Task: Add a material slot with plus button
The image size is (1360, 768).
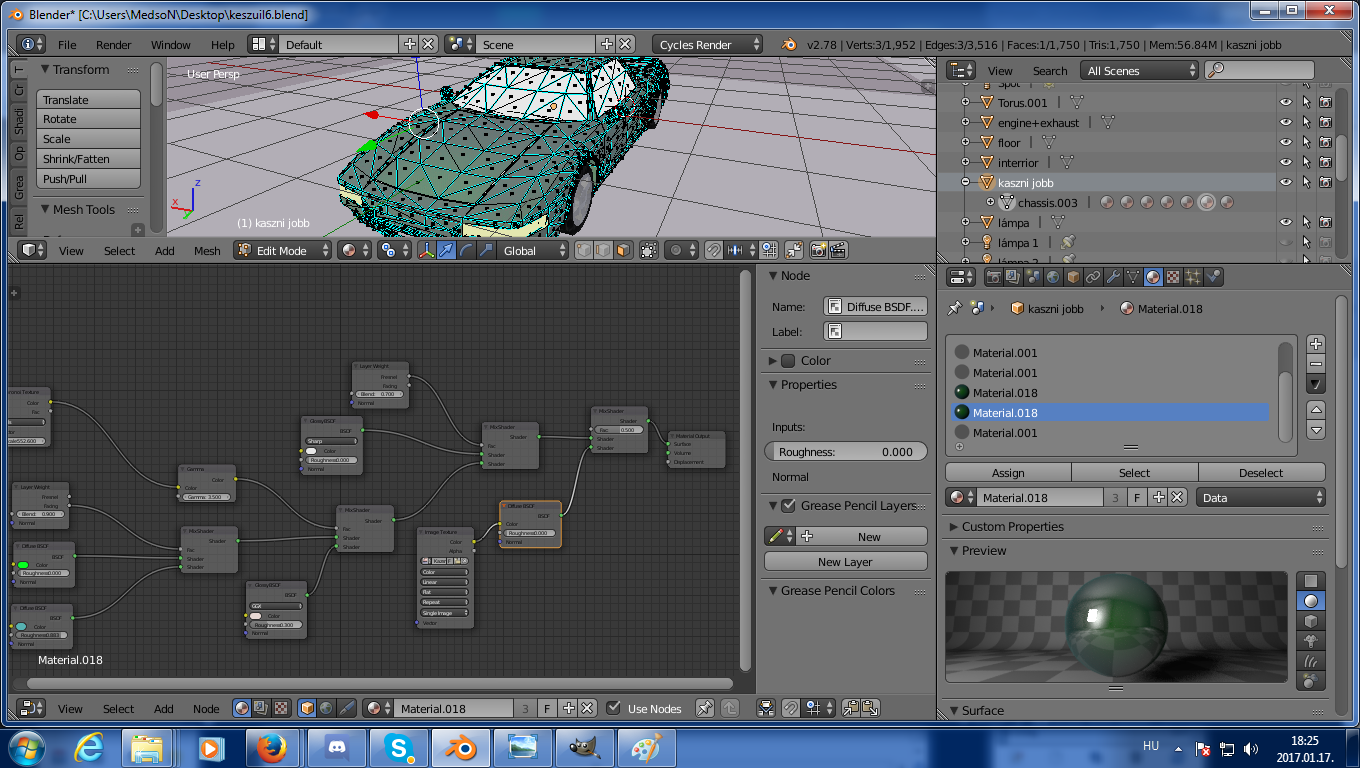Action: (1316, 344)
